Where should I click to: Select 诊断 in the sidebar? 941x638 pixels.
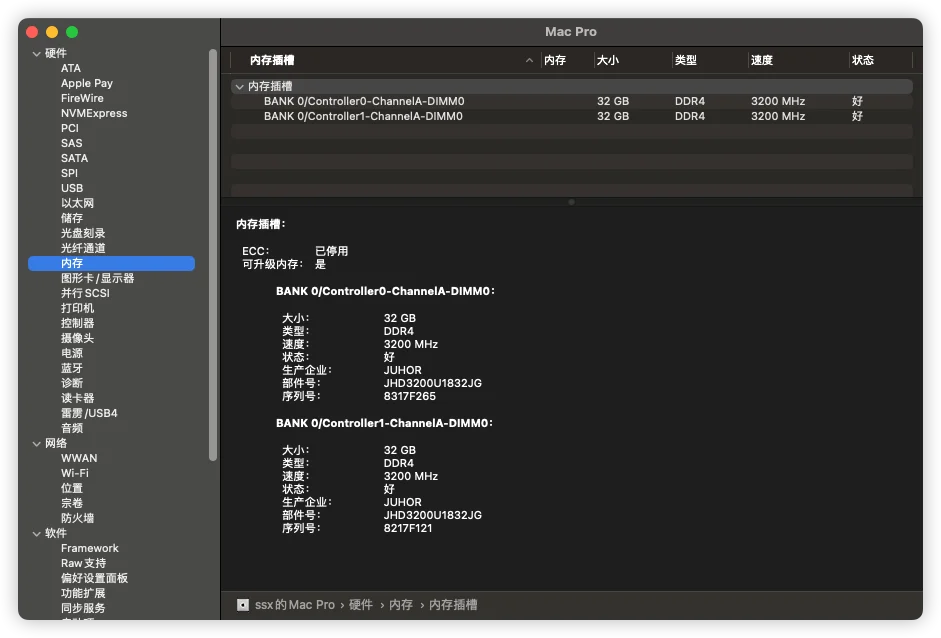[72, 384]
